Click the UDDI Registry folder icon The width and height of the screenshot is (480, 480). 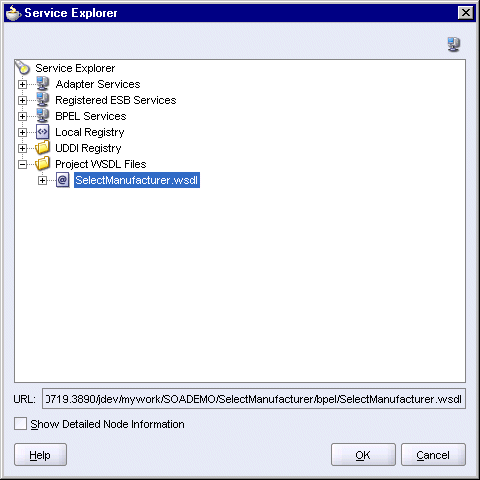click(x=43, y=148)
